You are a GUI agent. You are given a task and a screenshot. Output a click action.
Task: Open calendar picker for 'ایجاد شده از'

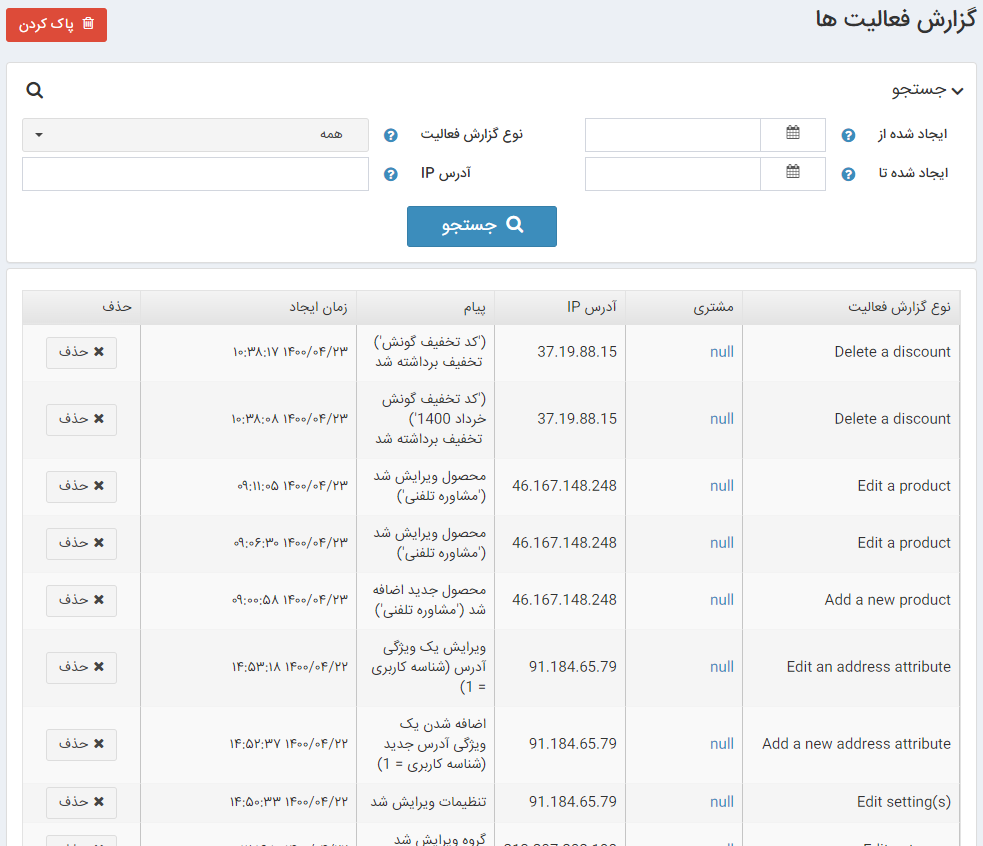[793, 134]
